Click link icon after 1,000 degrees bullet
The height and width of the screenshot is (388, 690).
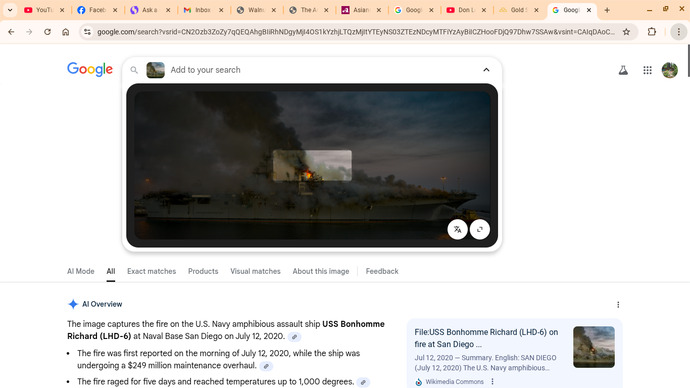[363, 382]
